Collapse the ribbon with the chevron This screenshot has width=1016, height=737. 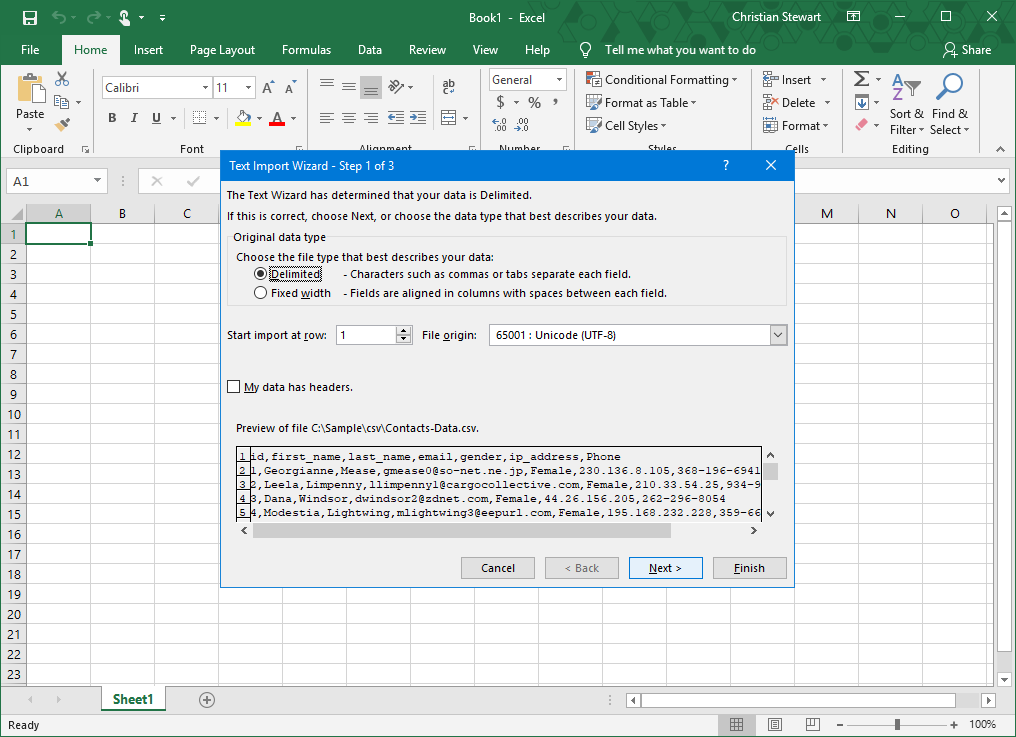[x=1000, y=149]
